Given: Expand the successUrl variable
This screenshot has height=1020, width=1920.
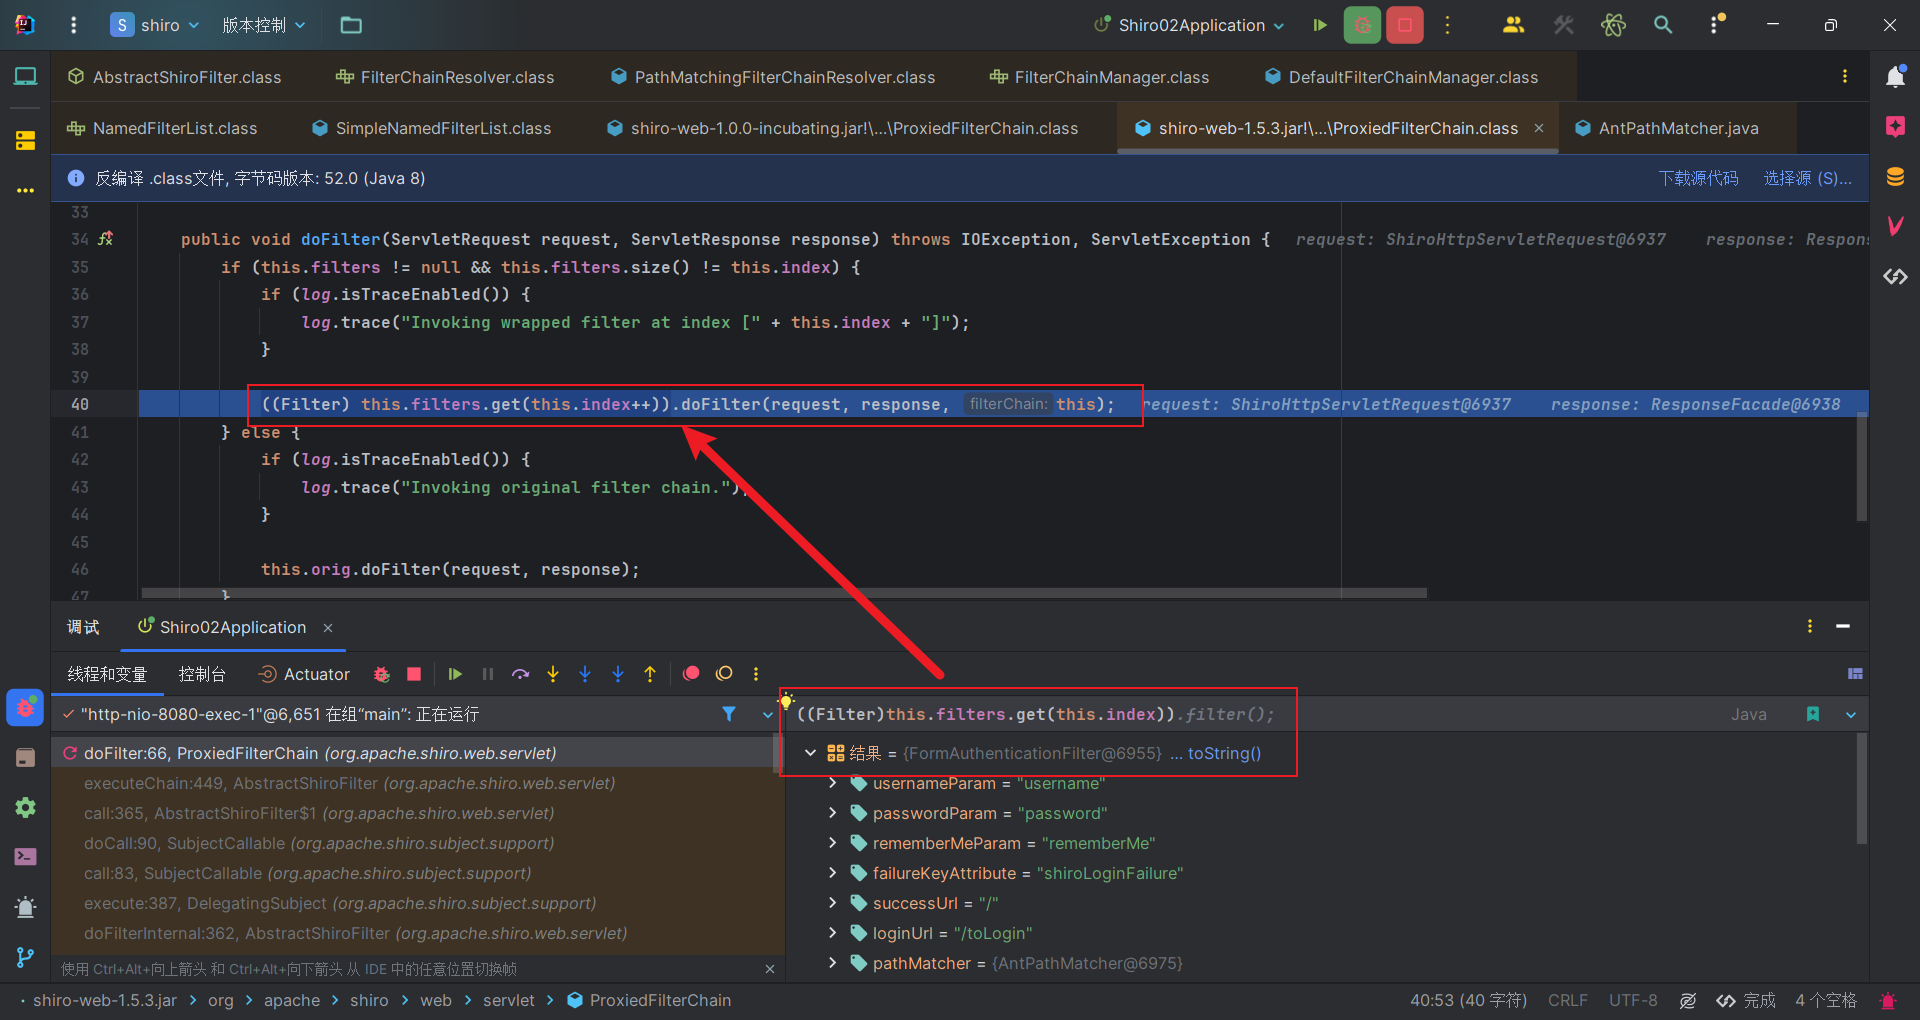Looking at the screenshot, I should coord(832,903).
